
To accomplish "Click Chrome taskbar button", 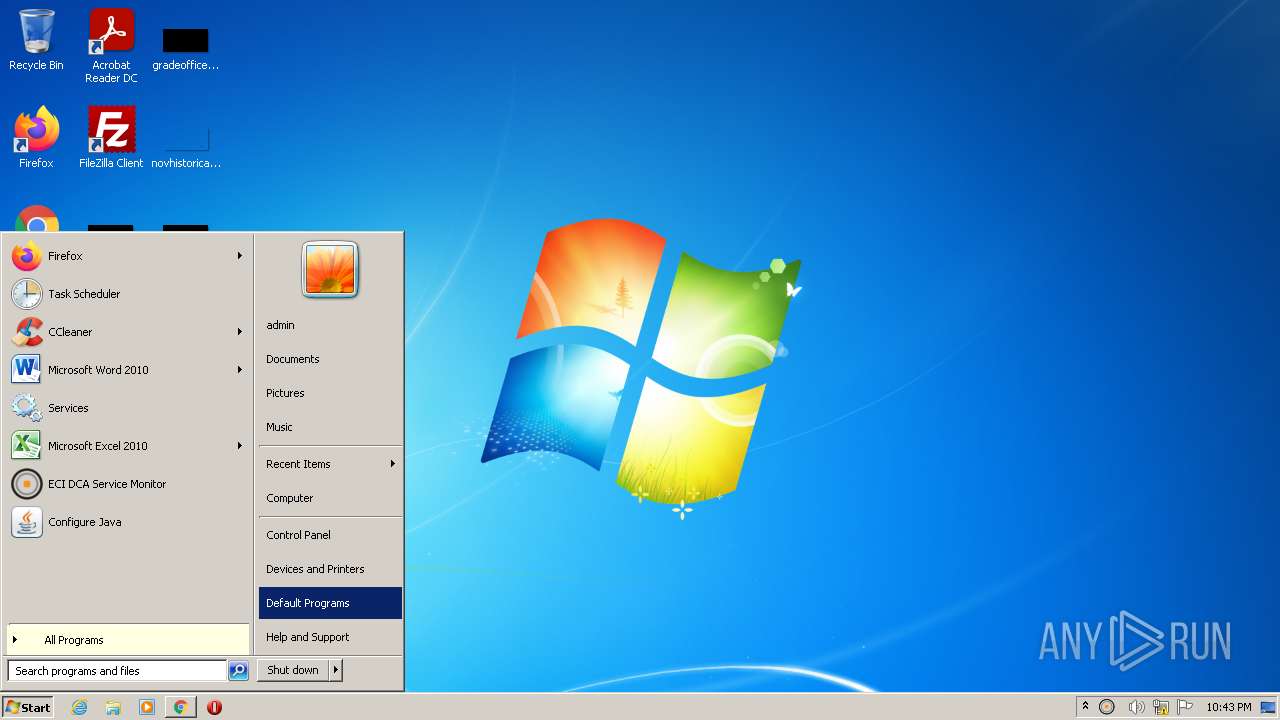I will 181,707.
